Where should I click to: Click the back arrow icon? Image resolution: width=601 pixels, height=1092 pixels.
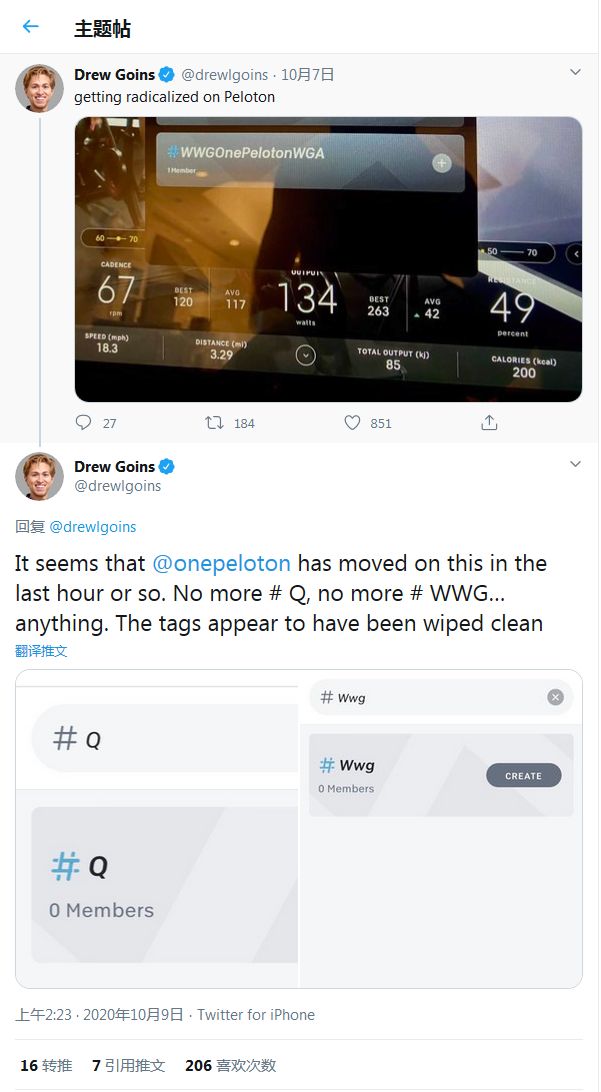coord(30,27)
